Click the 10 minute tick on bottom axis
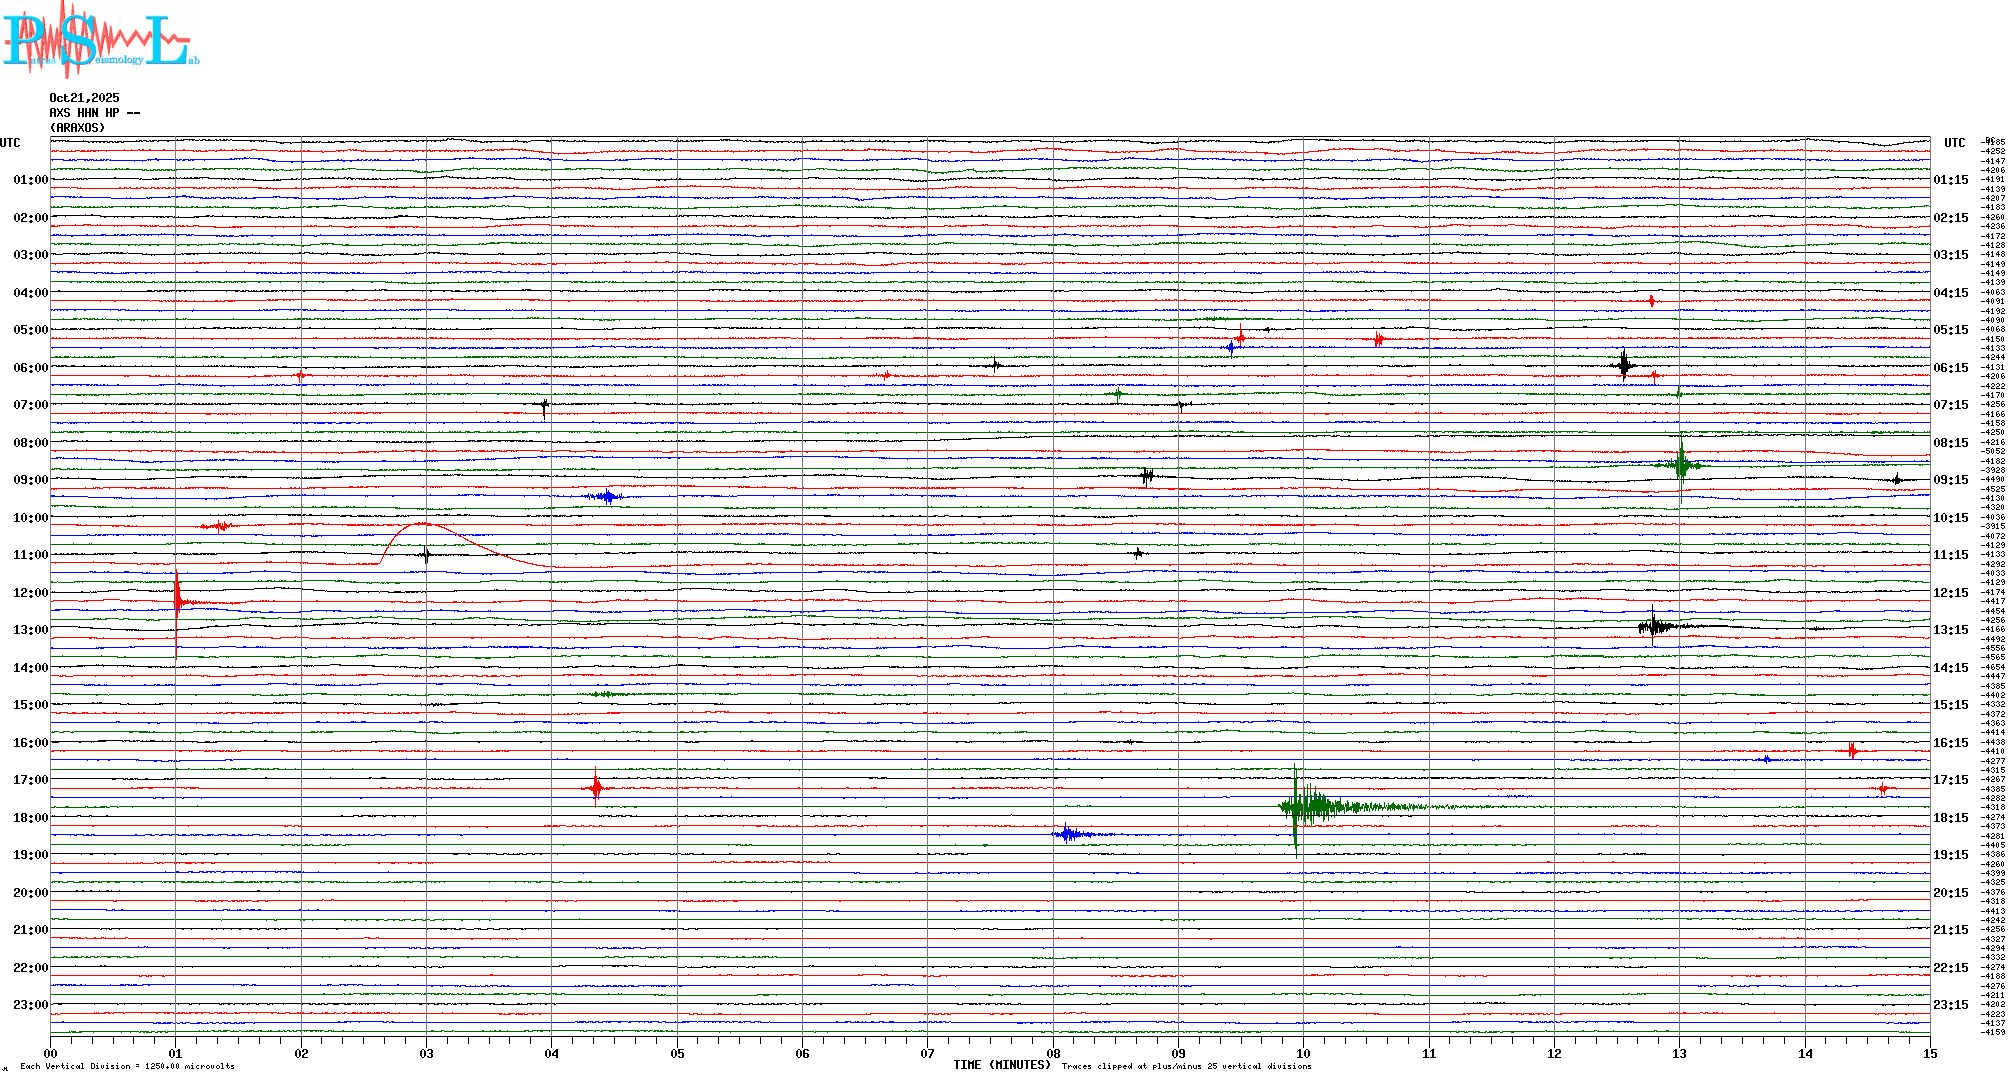The image size is (2010, 1080). (1303, 1053)
